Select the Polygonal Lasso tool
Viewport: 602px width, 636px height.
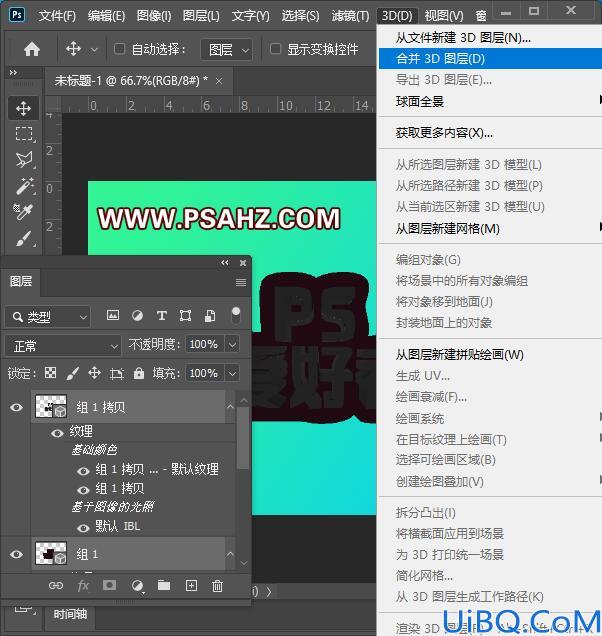(24, 160)
